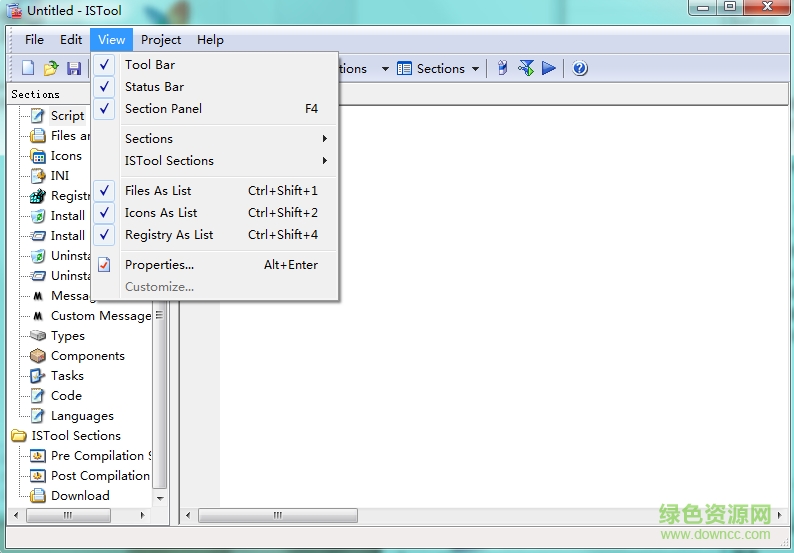Click the compile funnel toolbar icon
The image size is (794, 553).
(526, 68)
